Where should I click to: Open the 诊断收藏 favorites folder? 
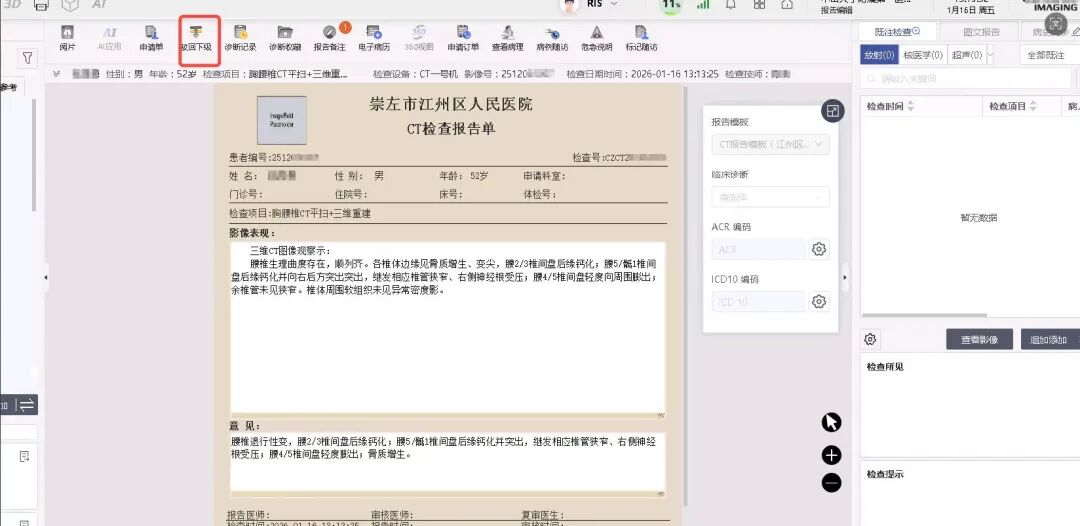pyautogui.click(x=284, y=38)
